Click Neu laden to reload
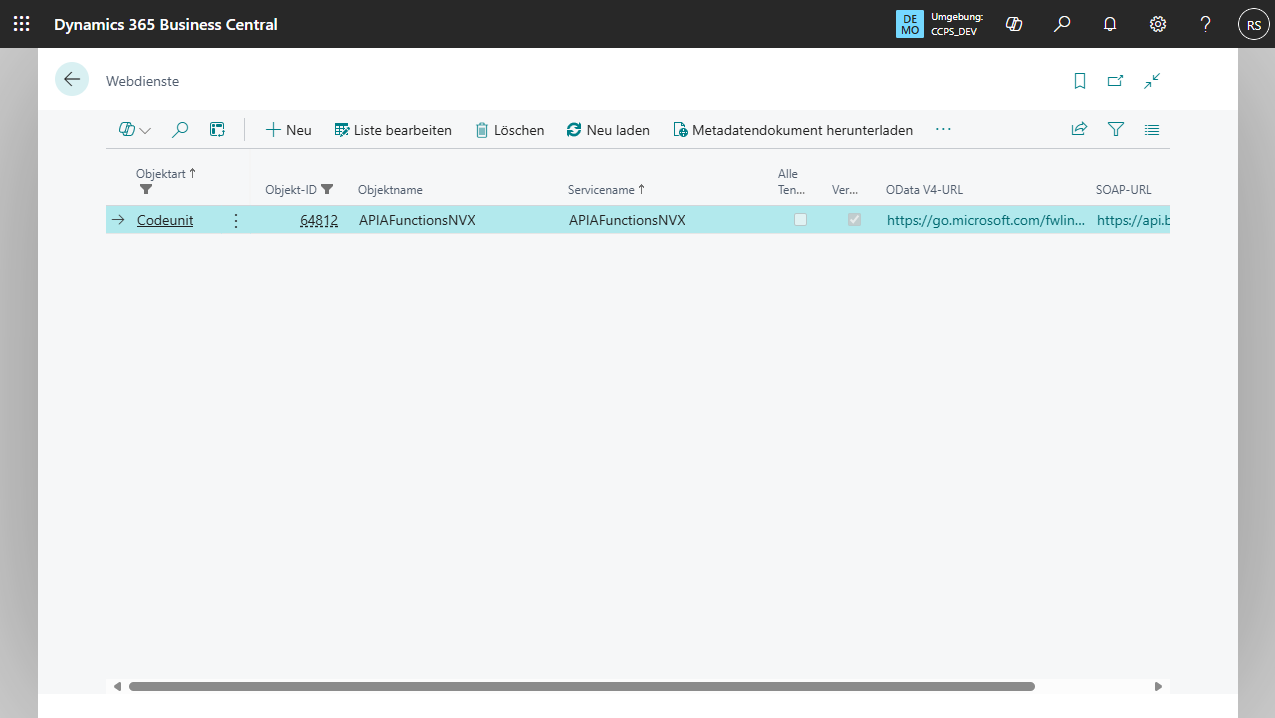This screenshot has height=718, width=1275. pyautogui.click(x=608, y=130)
